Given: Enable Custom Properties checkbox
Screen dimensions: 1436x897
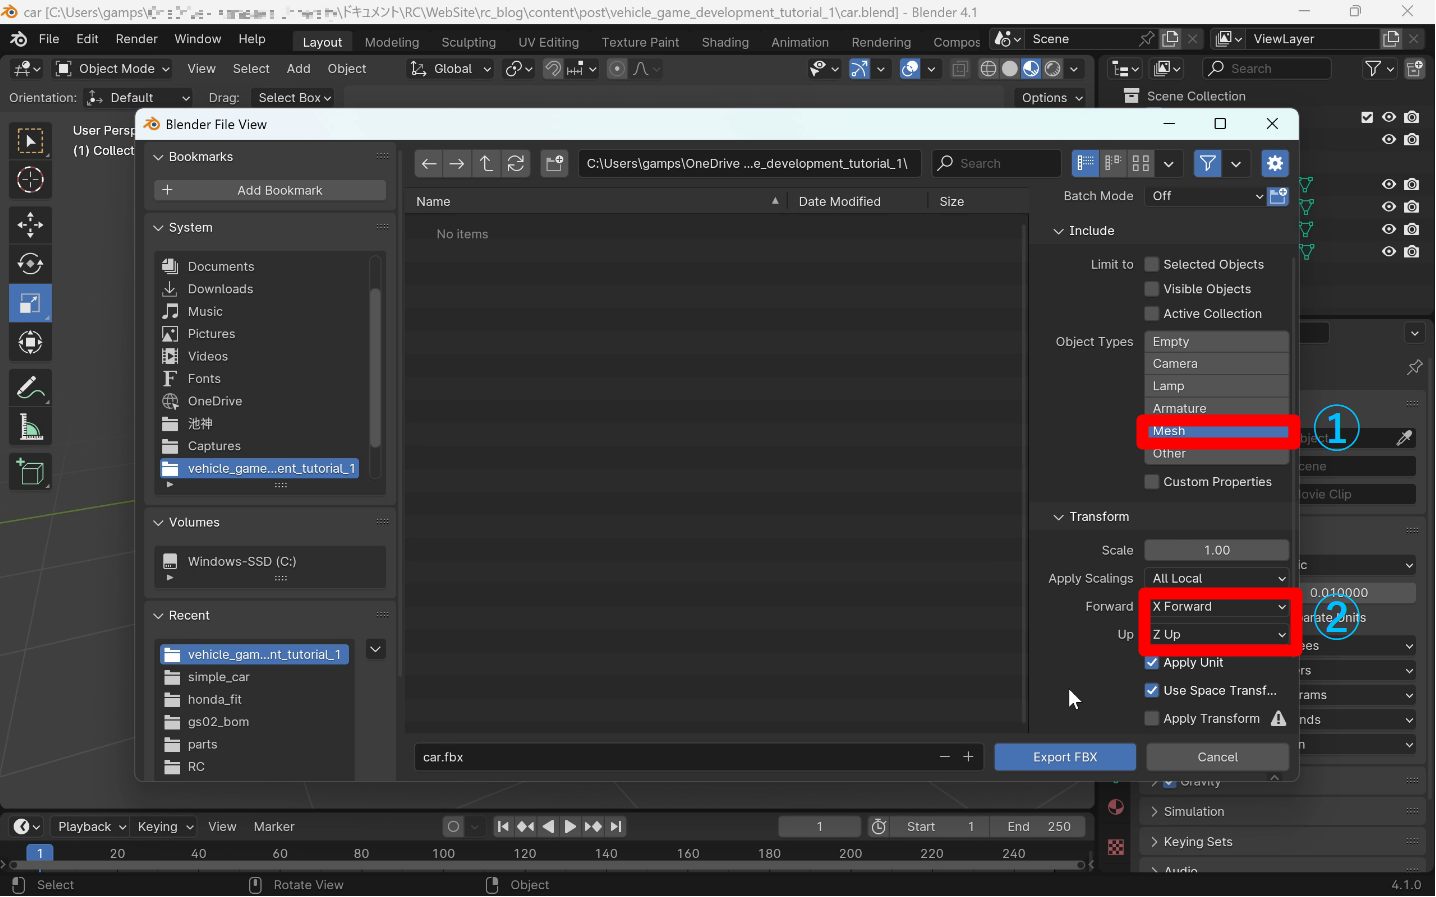Looking at the screenshot, I should click(1152, 482).
